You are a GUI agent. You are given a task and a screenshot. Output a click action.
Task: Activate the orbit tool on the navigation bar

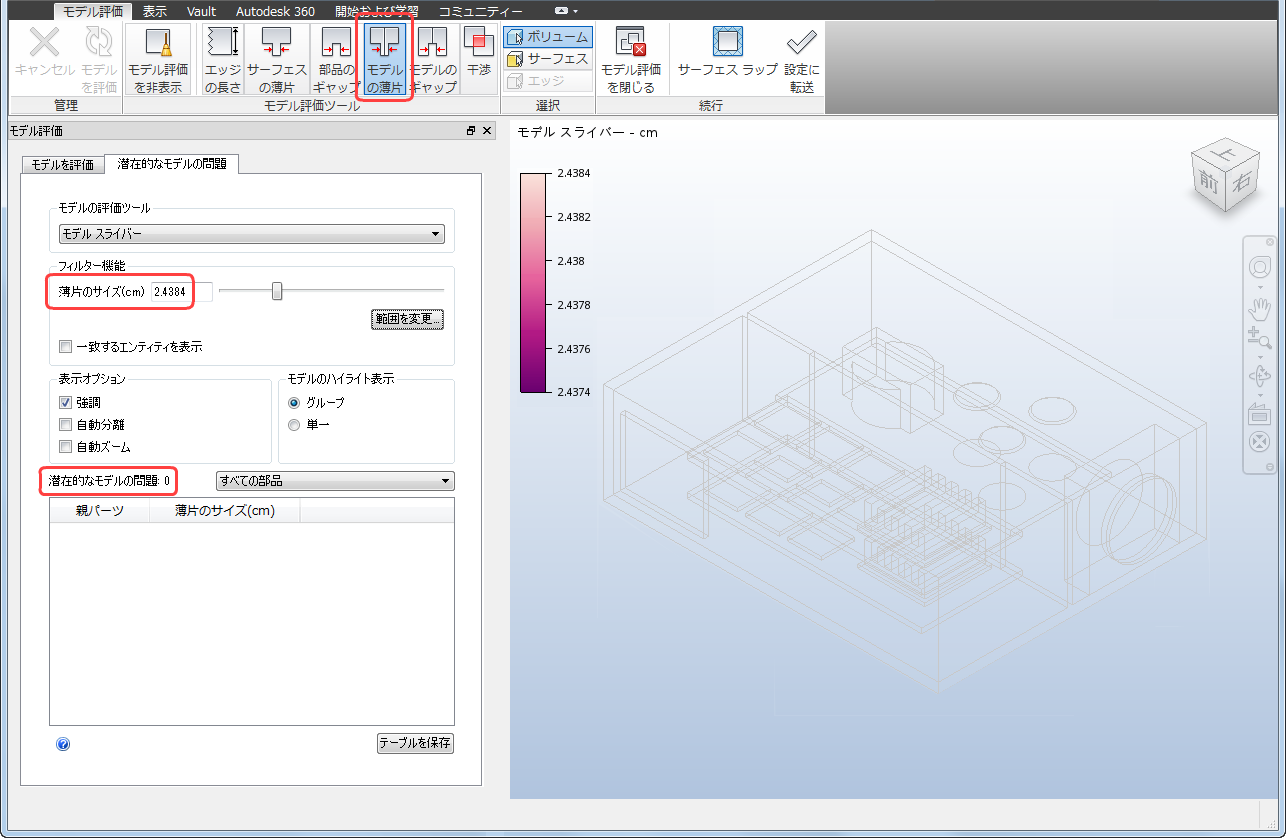1260,376
